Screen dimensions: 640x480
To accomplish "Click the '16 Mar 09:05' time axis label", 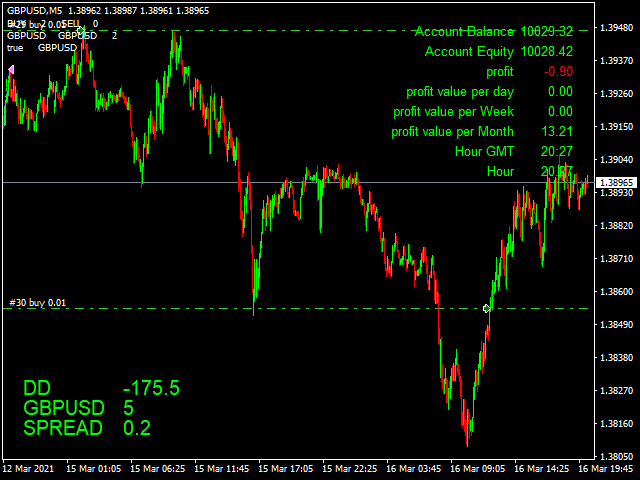I will [478, 469].
